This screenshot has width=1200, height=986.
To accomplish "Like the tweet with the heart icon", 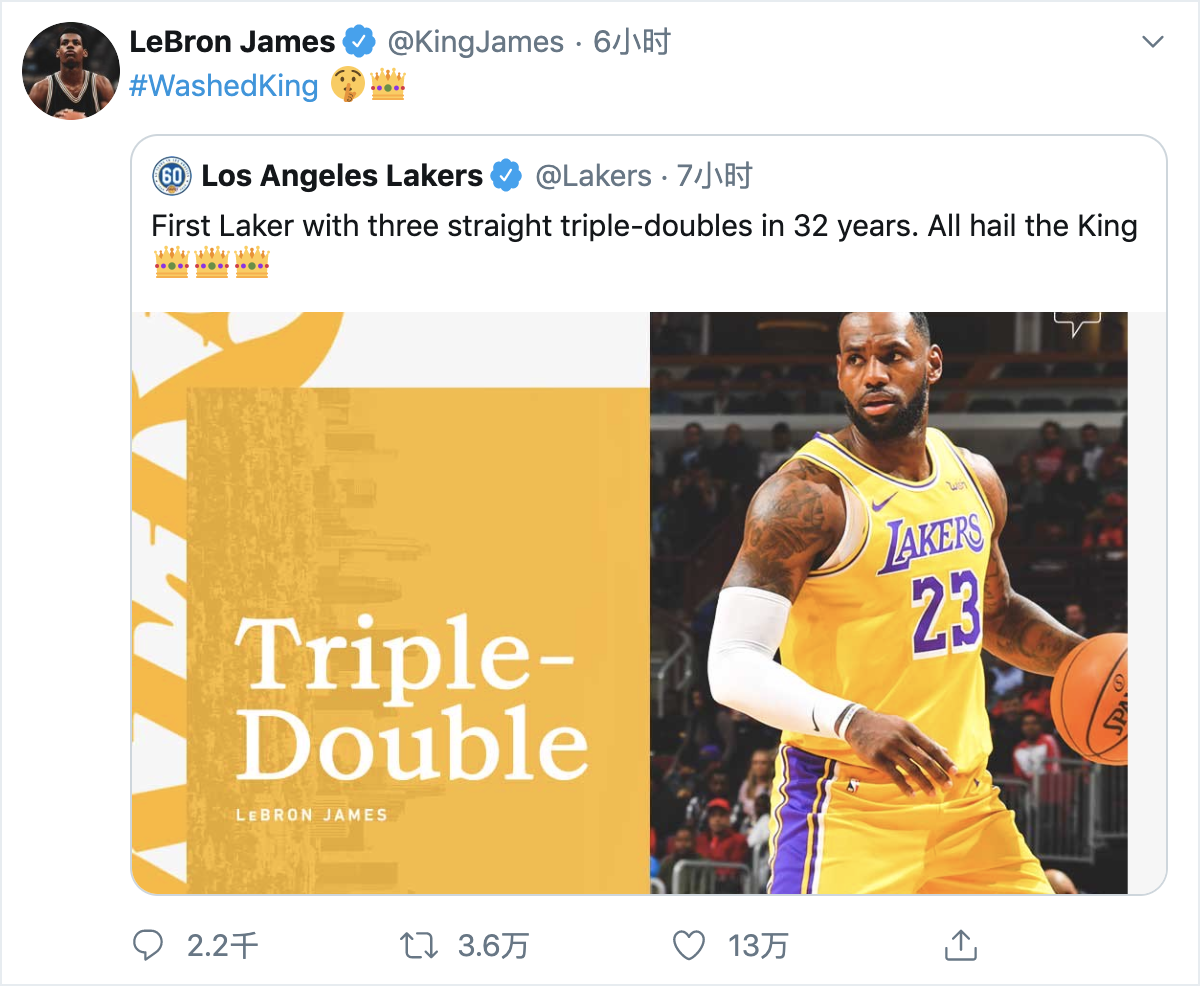I will (x=688, y=945).
